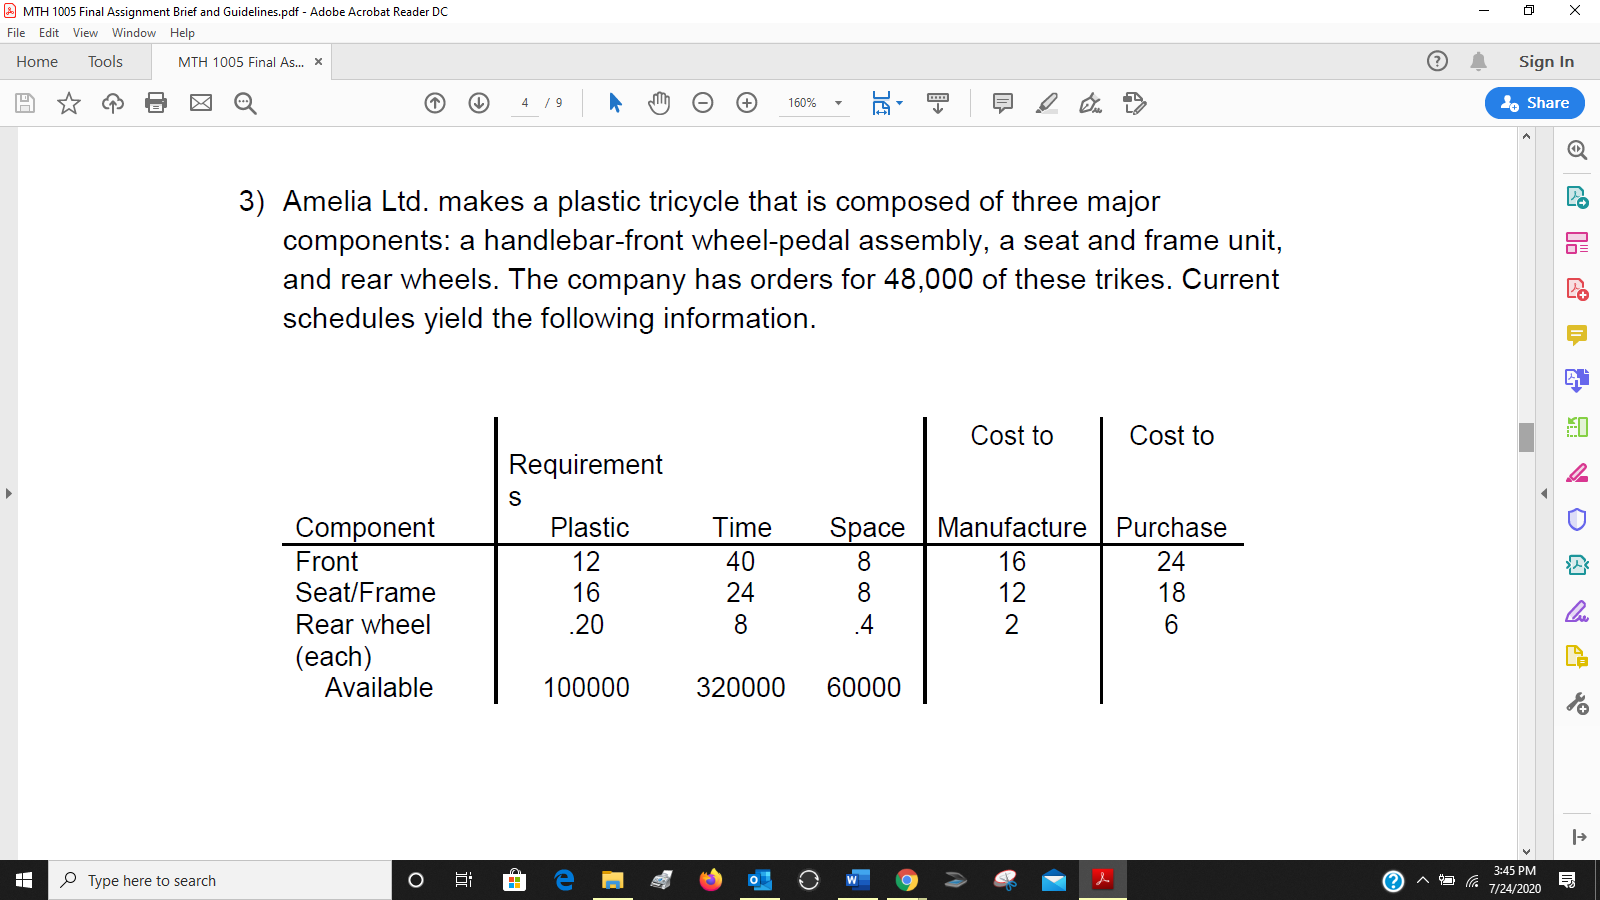Switch to the Tools tab
Image resolution: width=1600 pixels, height=900 pixels.
(x=105, y=62)
